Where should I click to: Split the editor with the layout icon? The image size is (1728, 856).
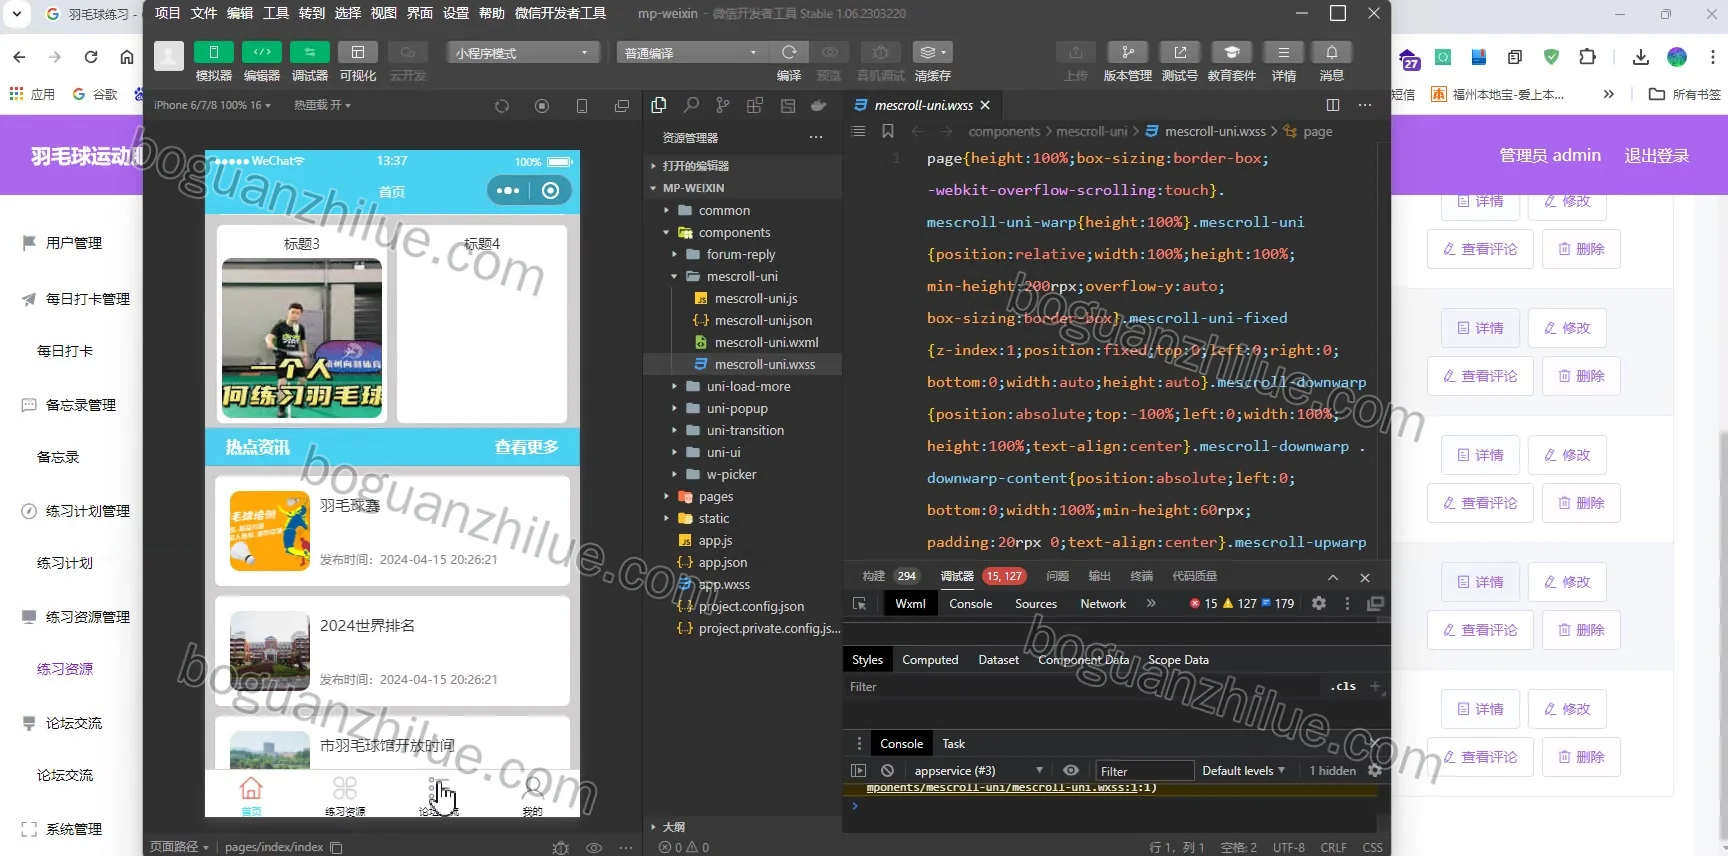(x=1333, y=105)
